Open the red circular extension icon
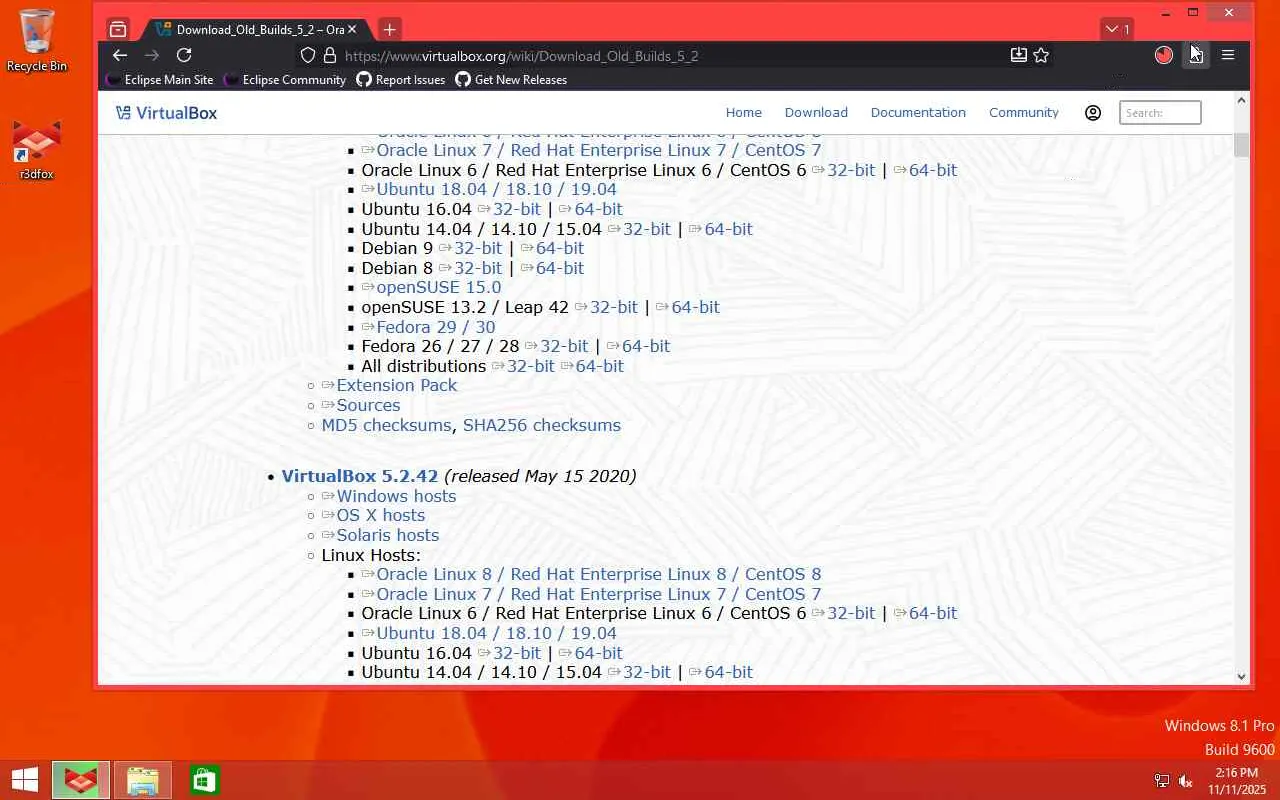The height and width of the screenshot is (800, 1280). pyautogui.click(x=1163, y=56)
